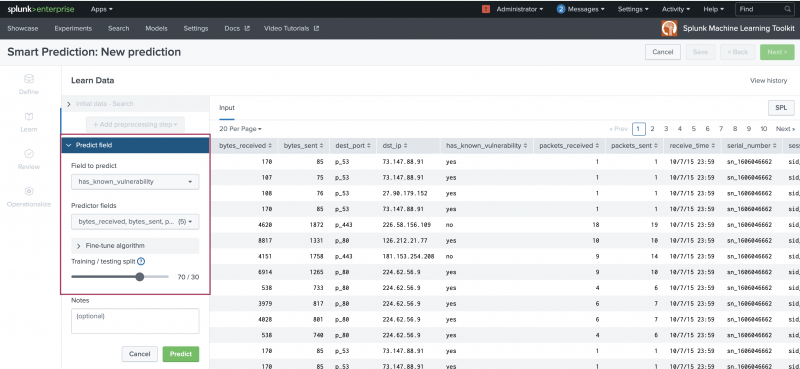800x369 pixels.
Task: Sort by bytes_sent column arrows
Action: click(322, 146)
